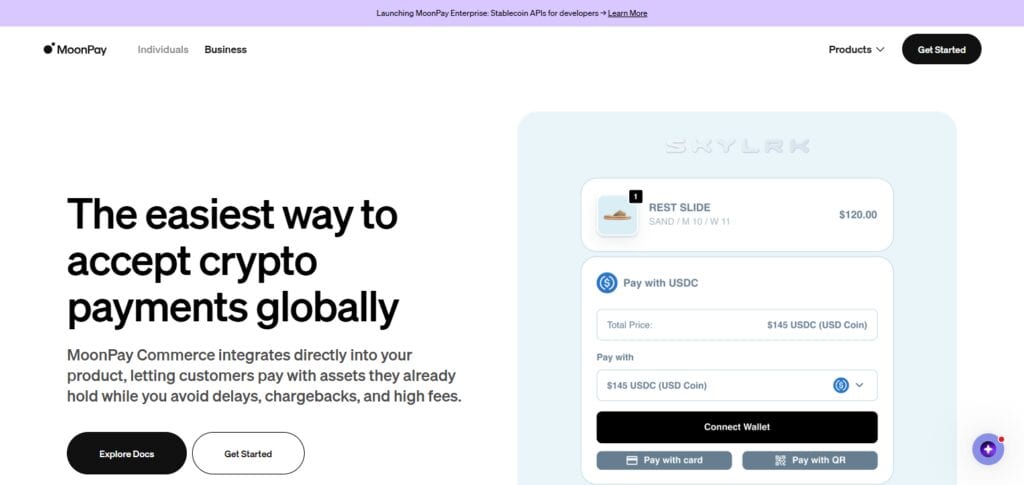This screenshot has height=485, width=1024.
Task: Open the Products menu
Action: click(x=856, y=50)
